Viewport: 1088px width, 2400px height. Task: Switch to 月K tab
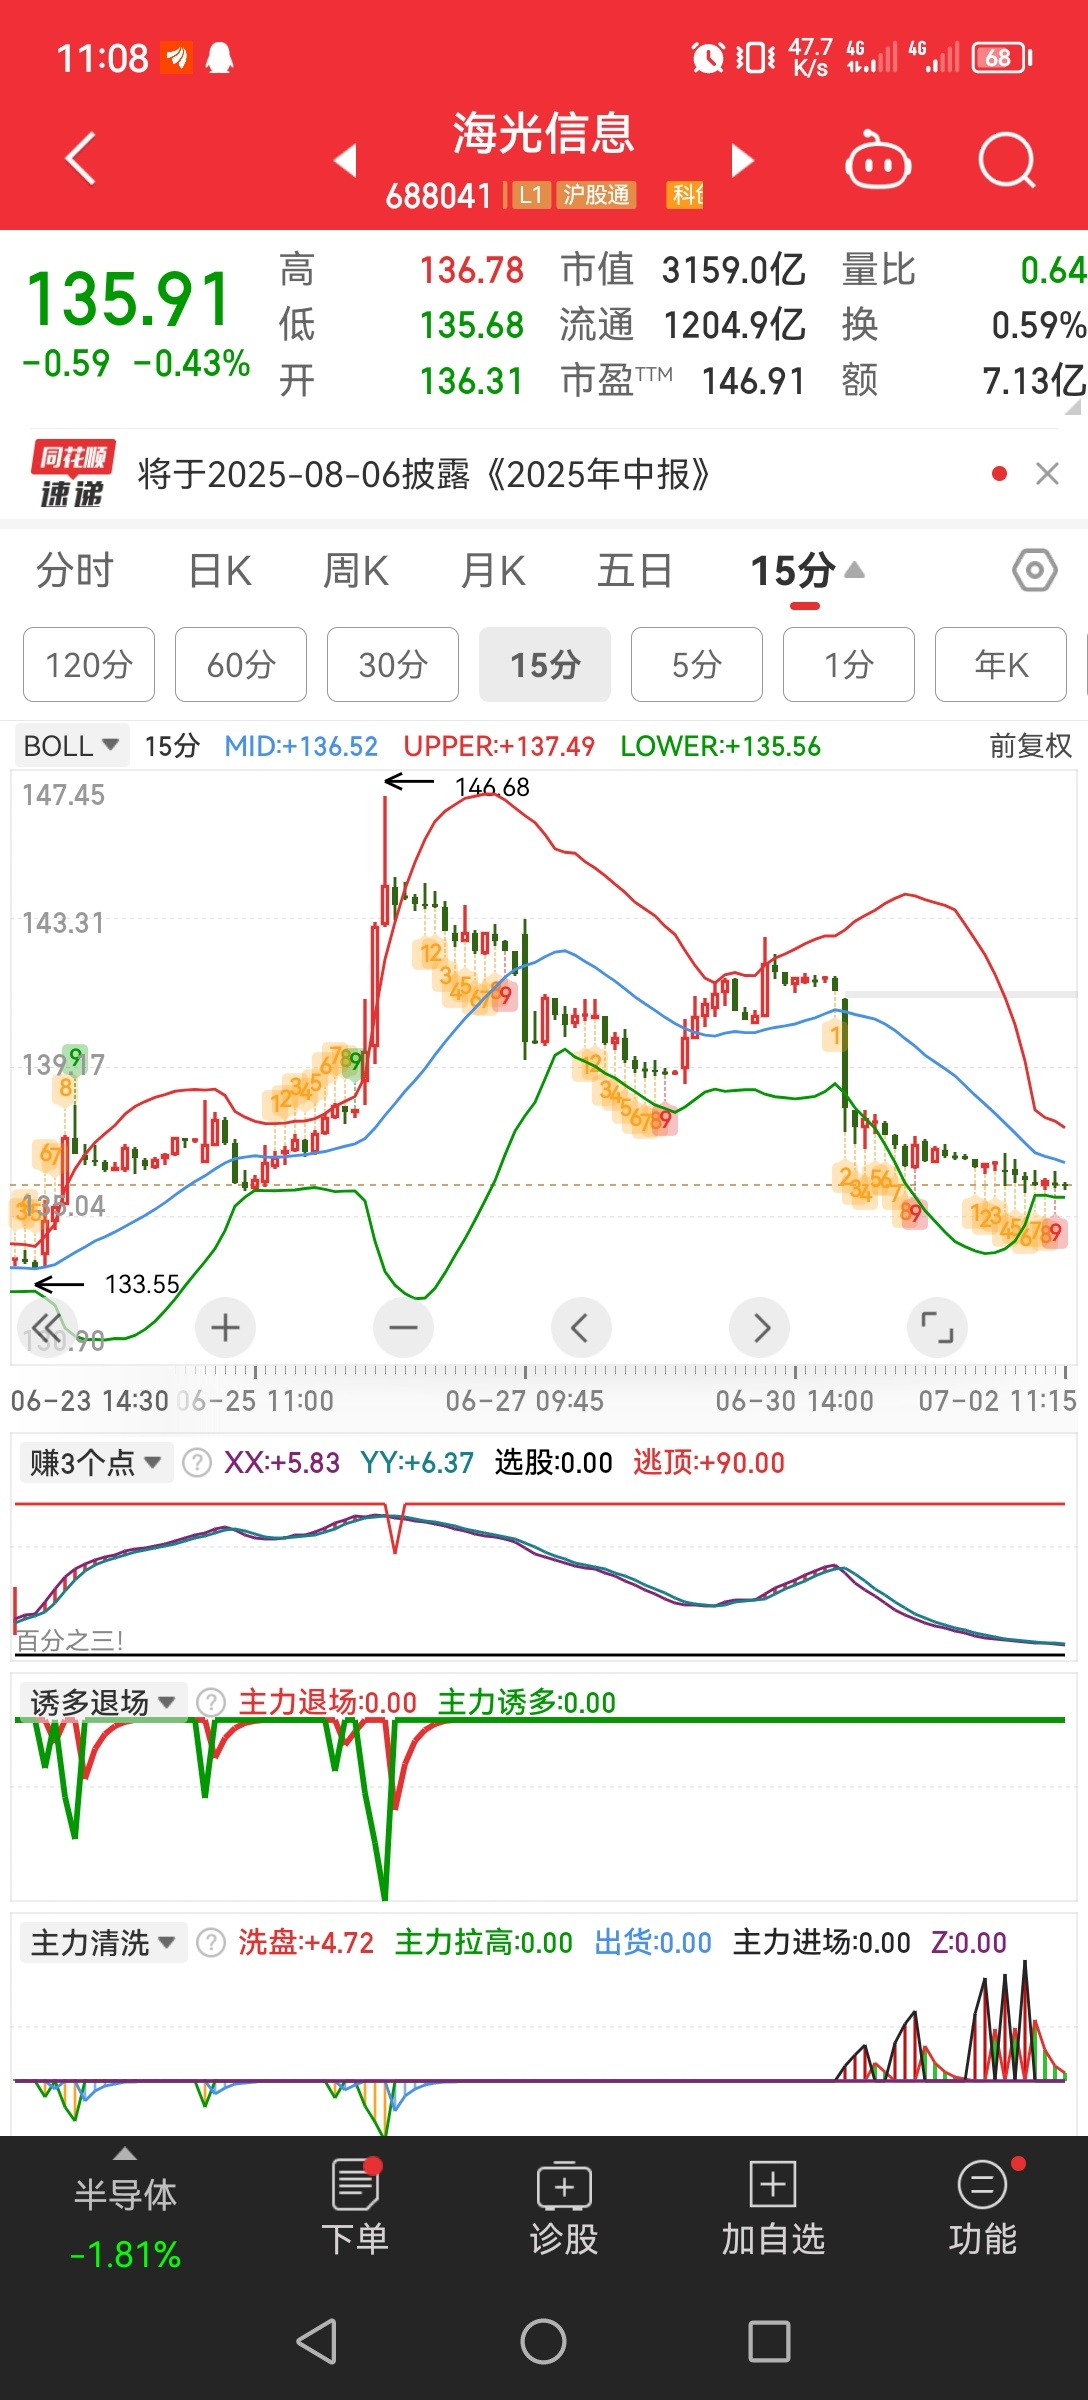pyautogui.click(x=493, y=571)
